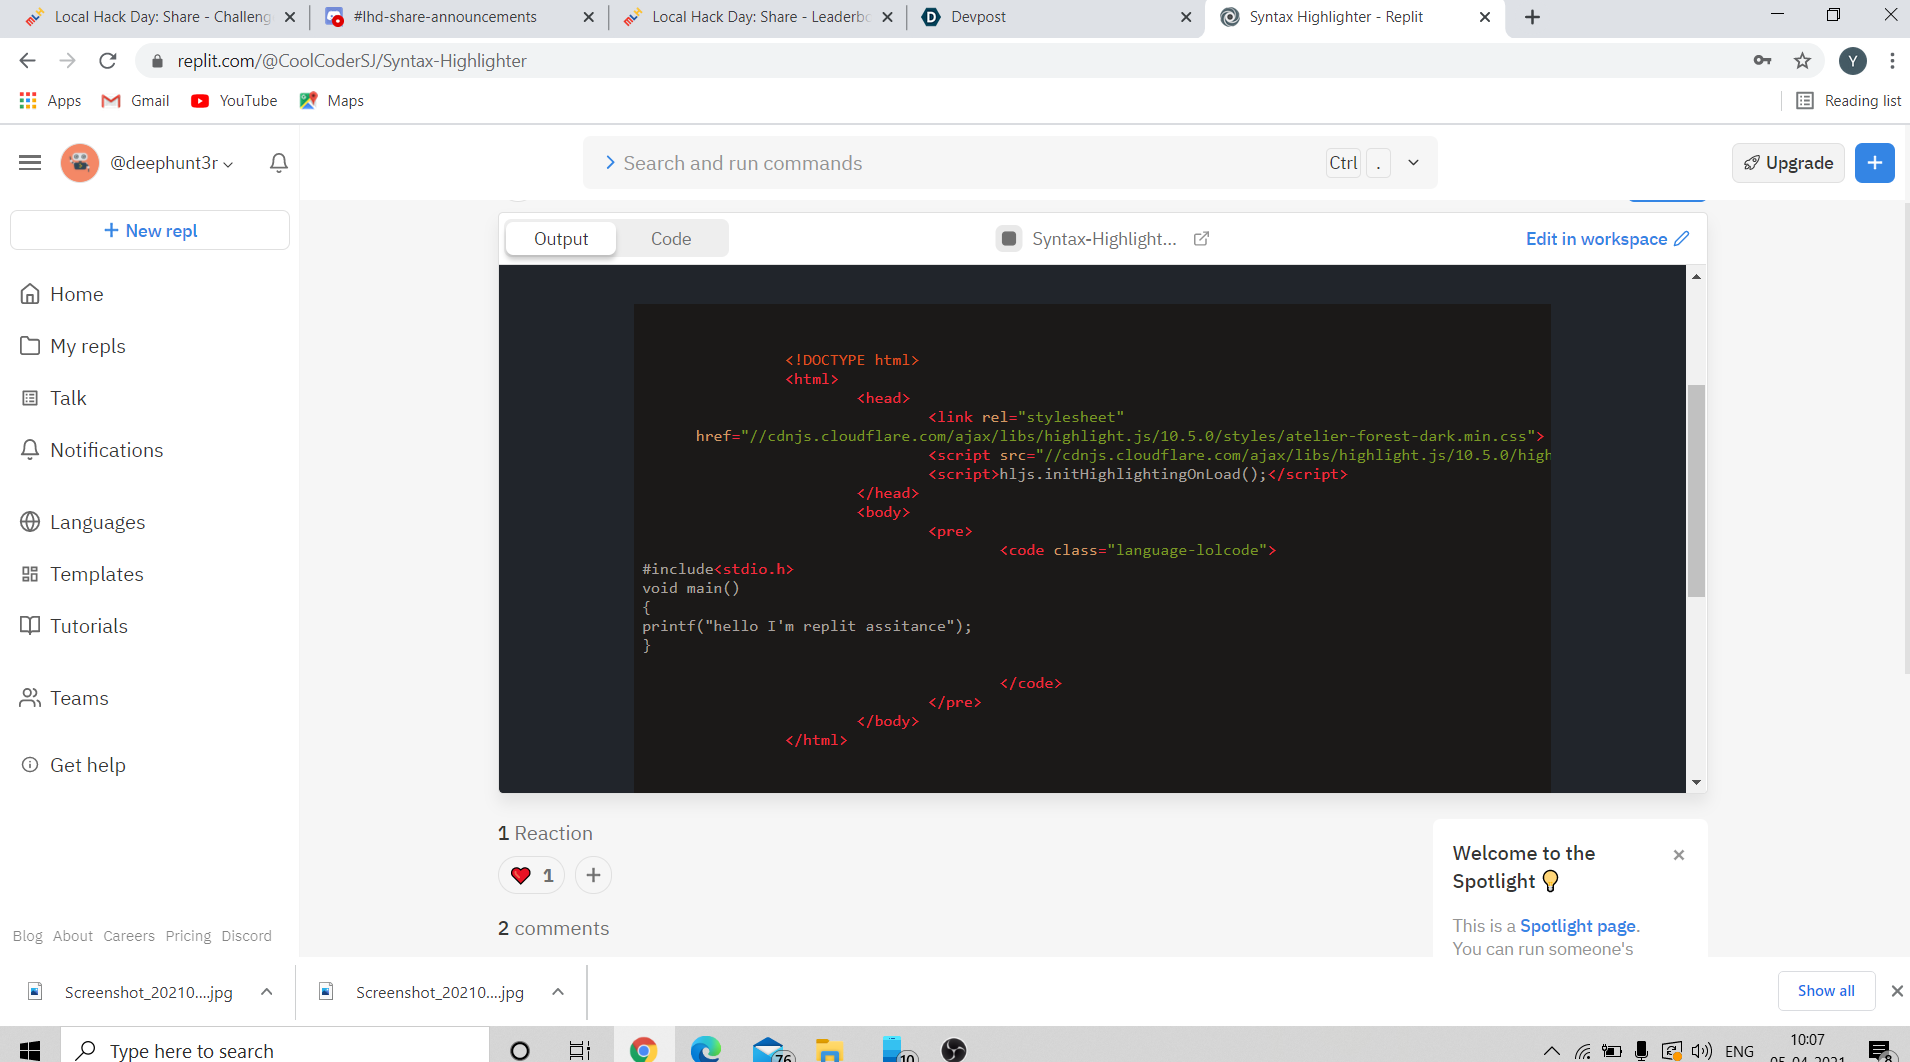The image size is (1910, 1062).
Task: Click the blue plus create button
Action: [1875, 163]
